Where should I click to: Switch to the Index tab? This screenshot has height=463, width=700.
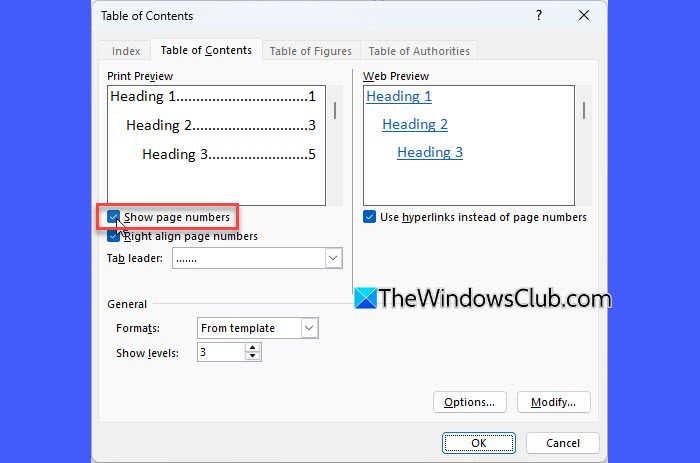[126, 51]
